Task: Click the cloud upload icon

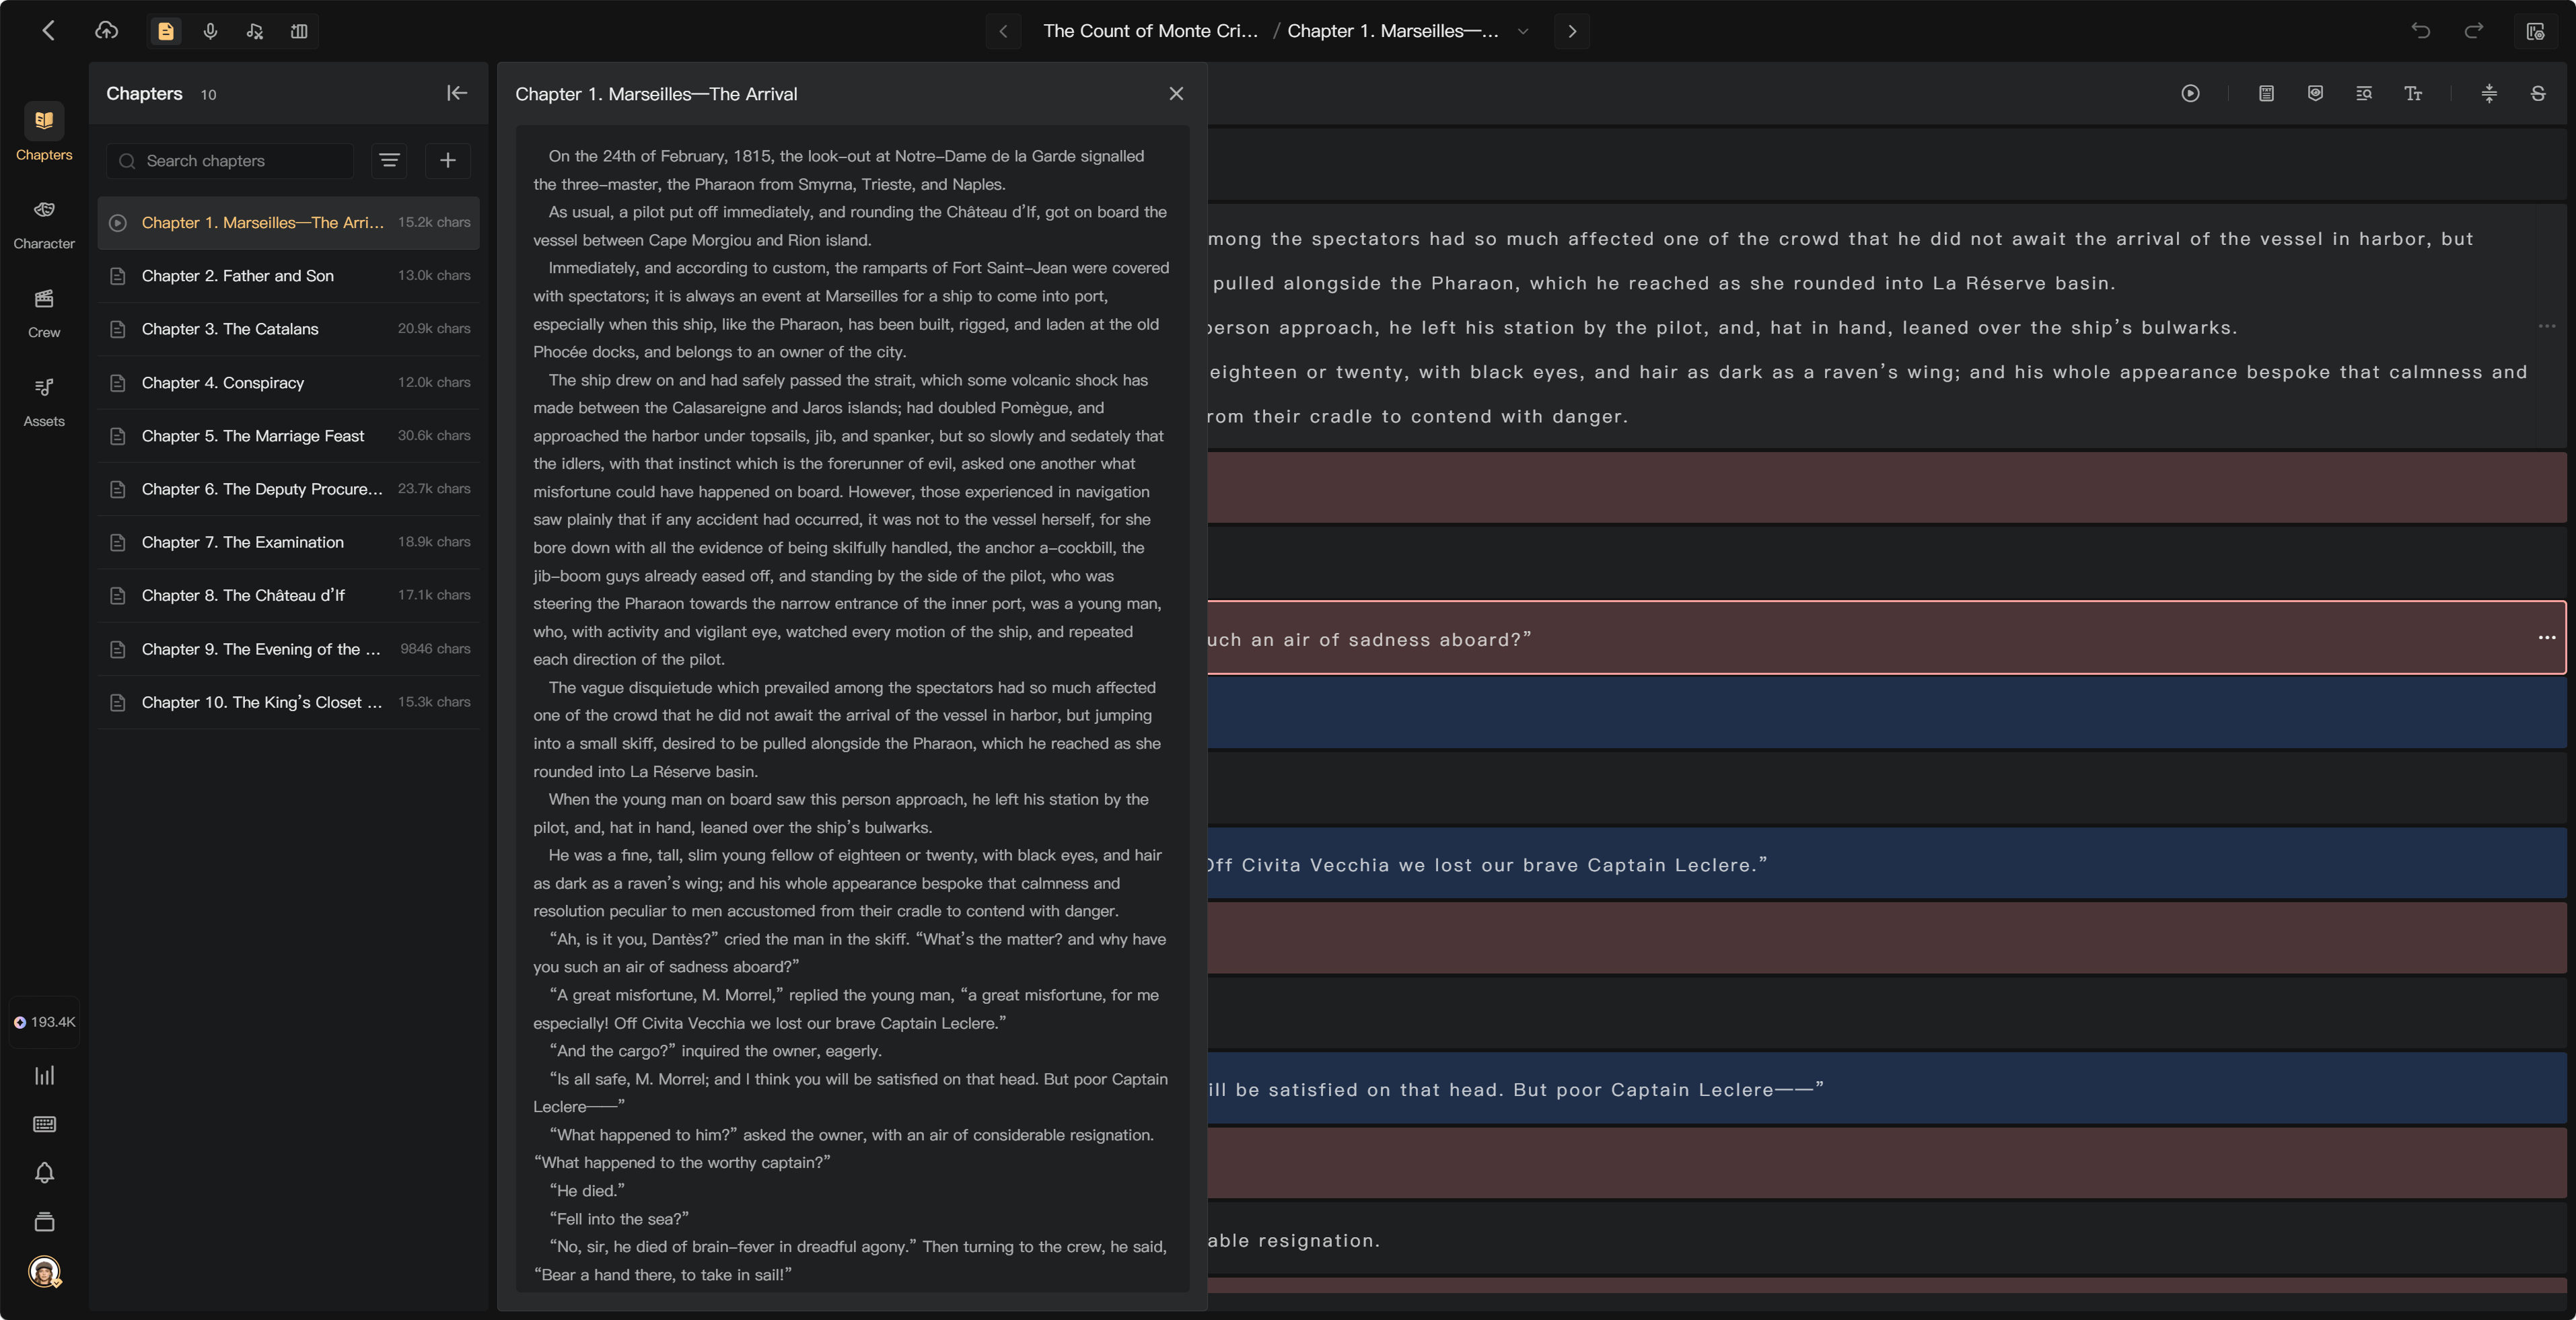Action: [106, 31]
